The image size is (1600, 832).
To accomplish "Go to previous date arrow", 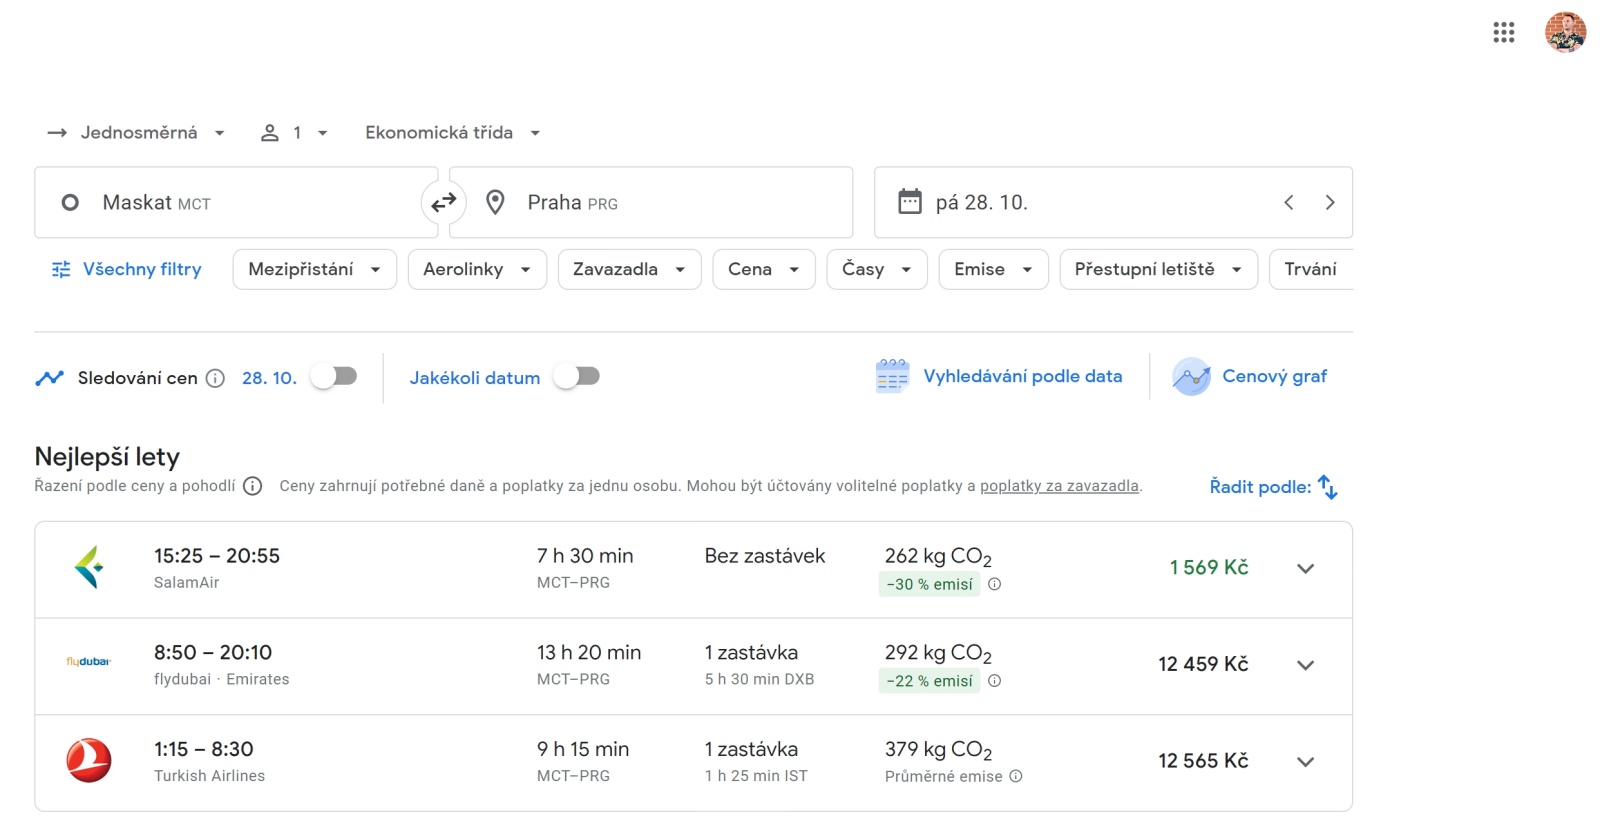I will [x=1289, y=202].
